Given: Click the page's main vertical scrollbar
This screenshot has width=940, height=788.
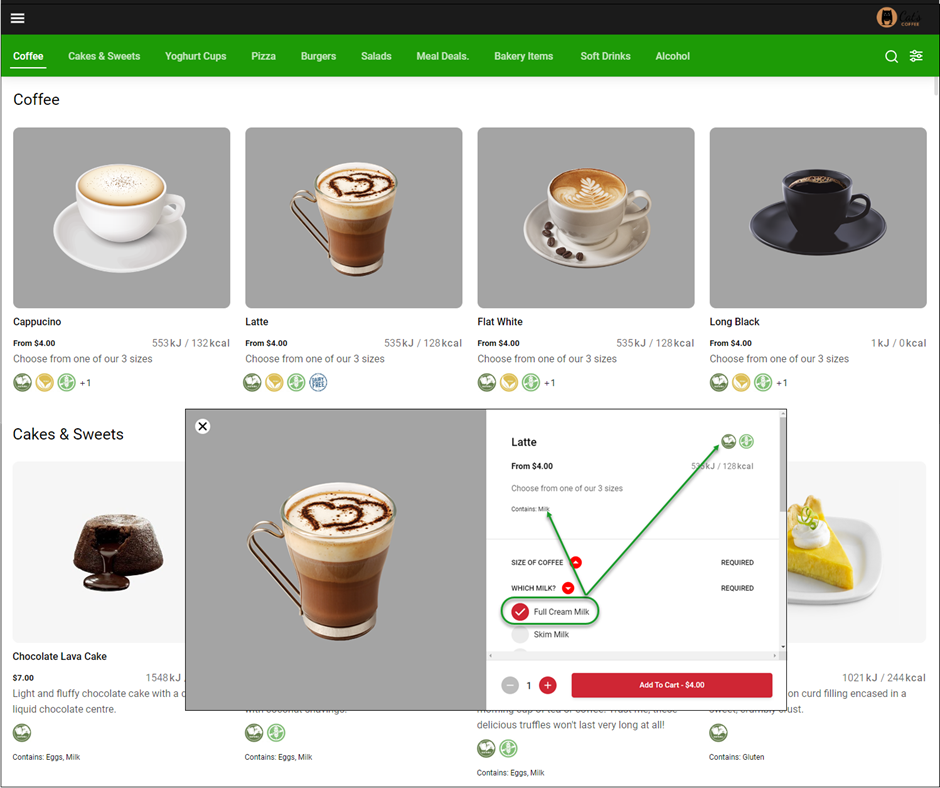Looking at the screenshot, I should [x=936, y=85].
